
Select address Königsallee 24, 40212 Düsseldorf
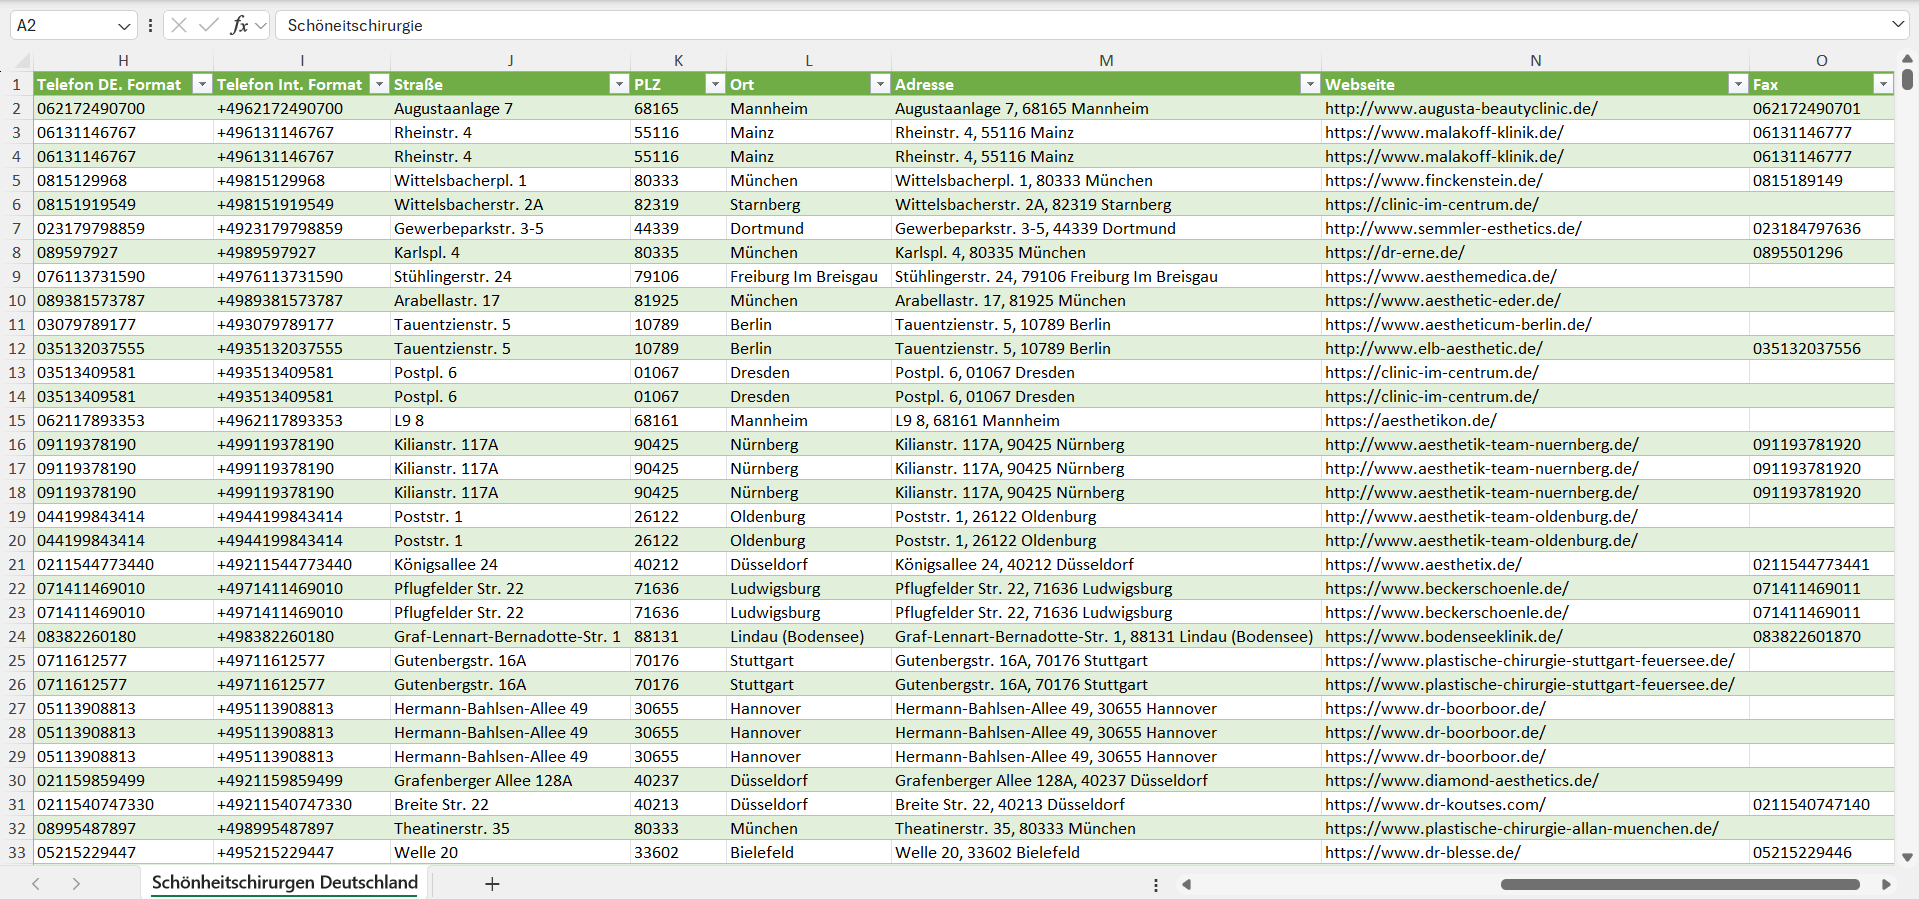pyautogui.click(x=1106, y=564)
